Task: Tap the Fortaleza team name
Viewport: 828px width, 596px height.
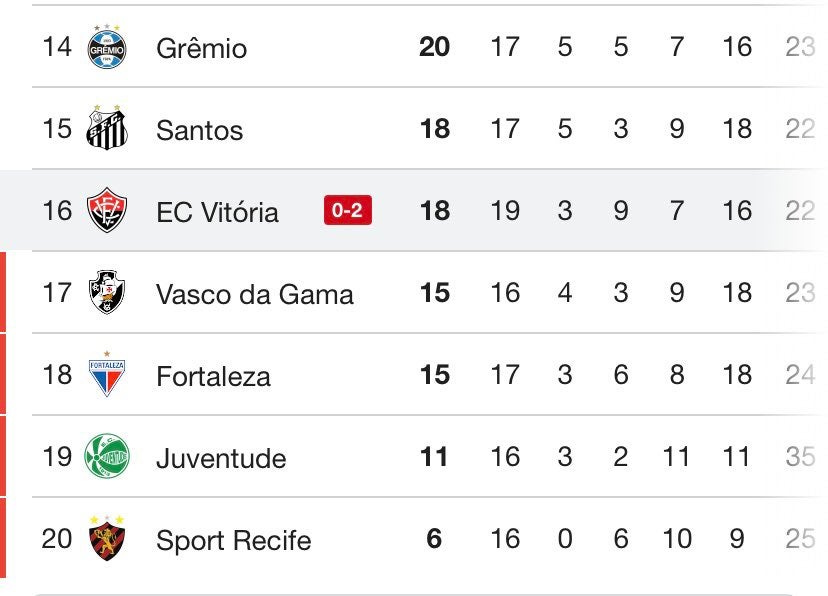Action: (213, 376)
